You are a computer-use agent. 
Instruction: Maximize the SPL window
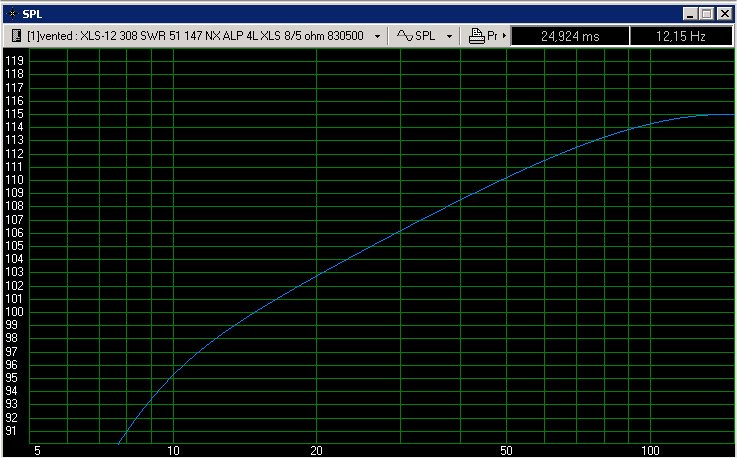coord(706,14)
